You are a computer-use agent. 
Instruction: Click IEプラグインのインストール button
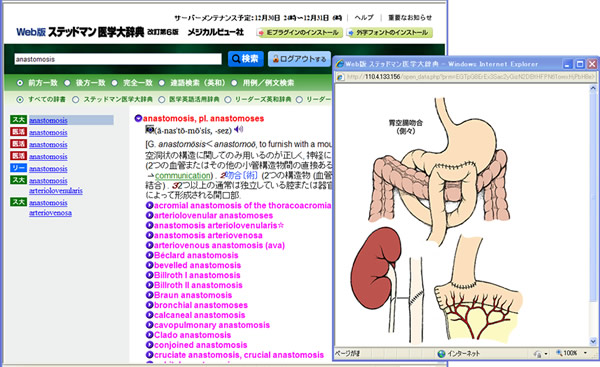point(299,33)
